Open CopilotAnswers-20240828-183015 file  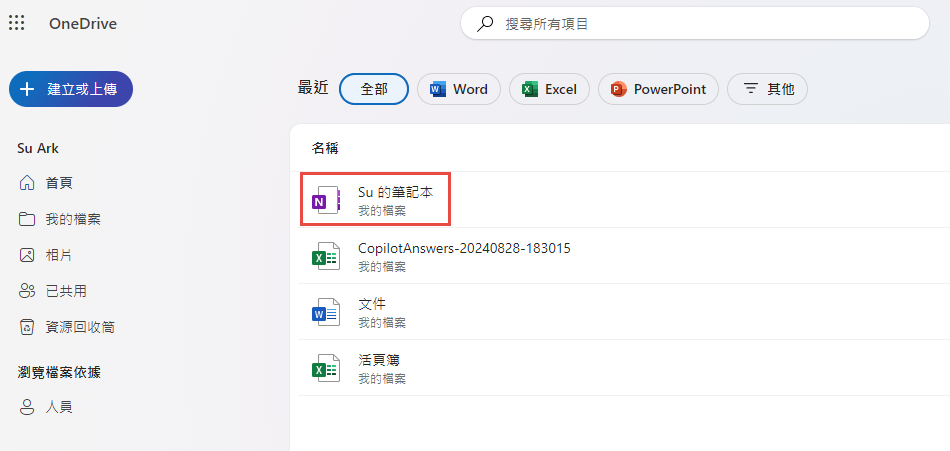pos(465,249)
